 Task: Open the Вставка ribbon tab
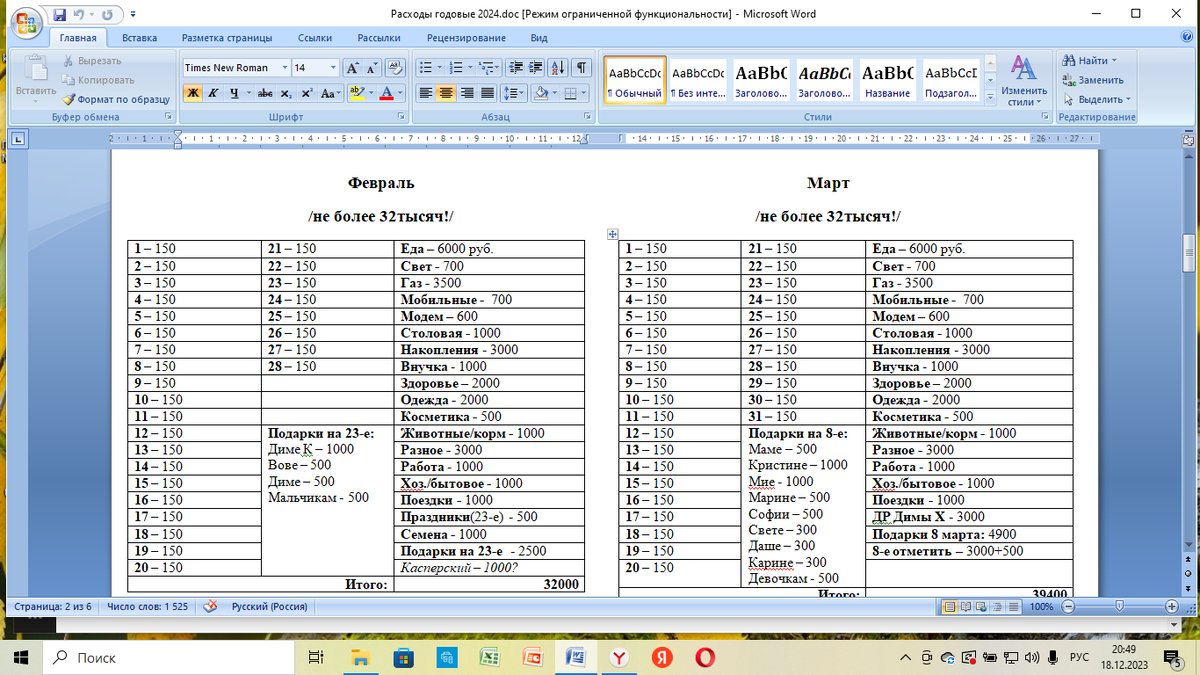140,38
